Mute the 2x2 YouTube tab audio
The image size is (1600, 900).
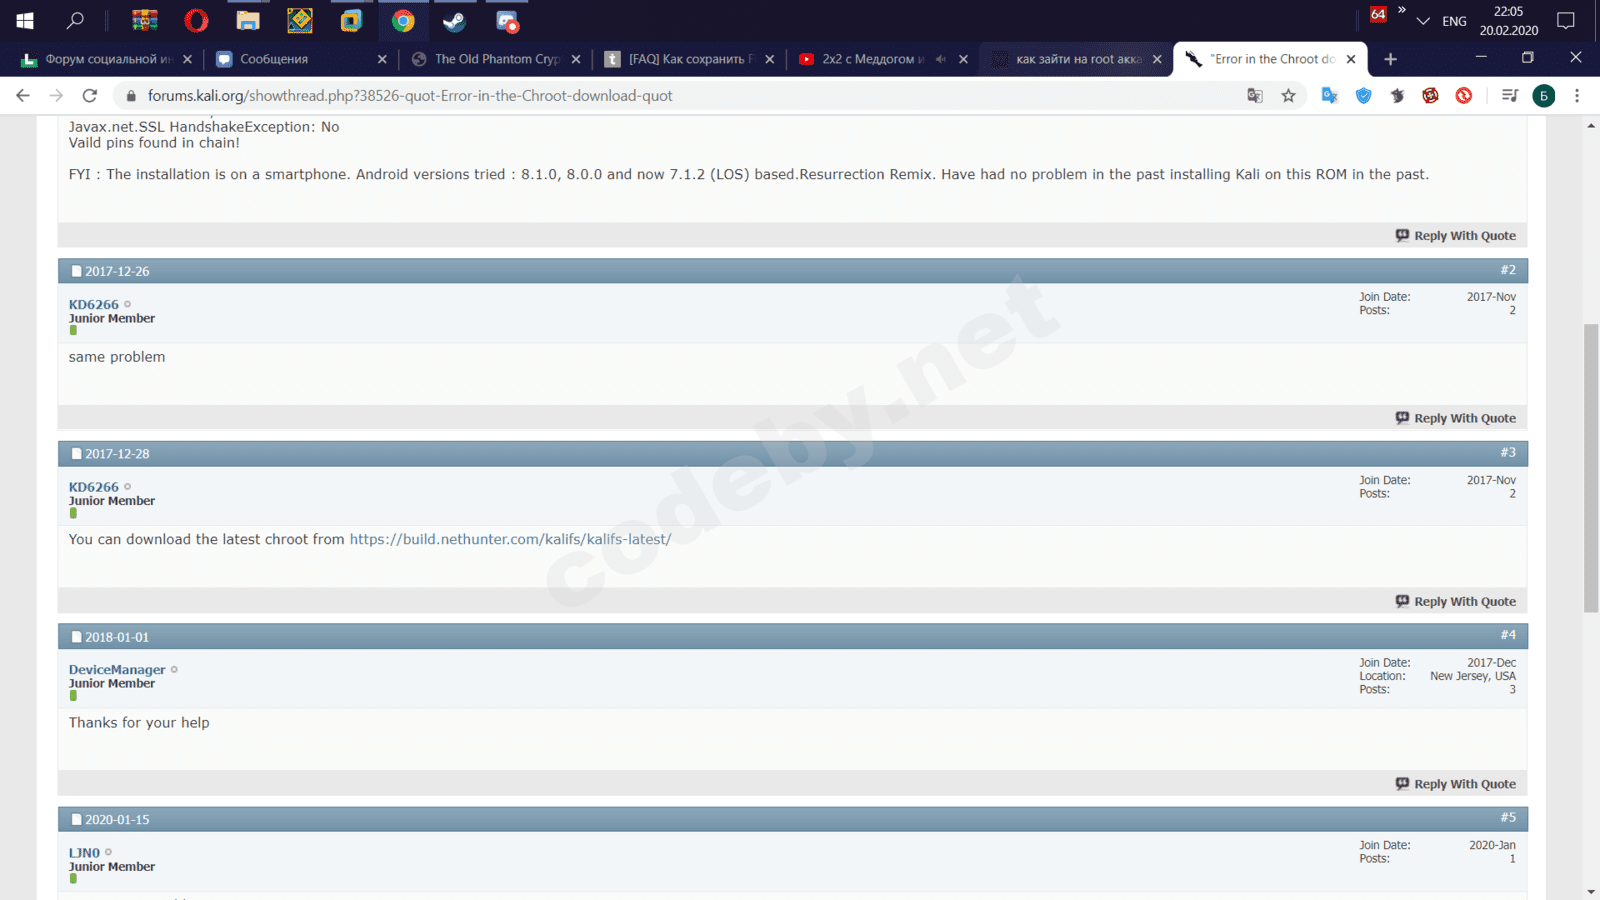(940, 59)
